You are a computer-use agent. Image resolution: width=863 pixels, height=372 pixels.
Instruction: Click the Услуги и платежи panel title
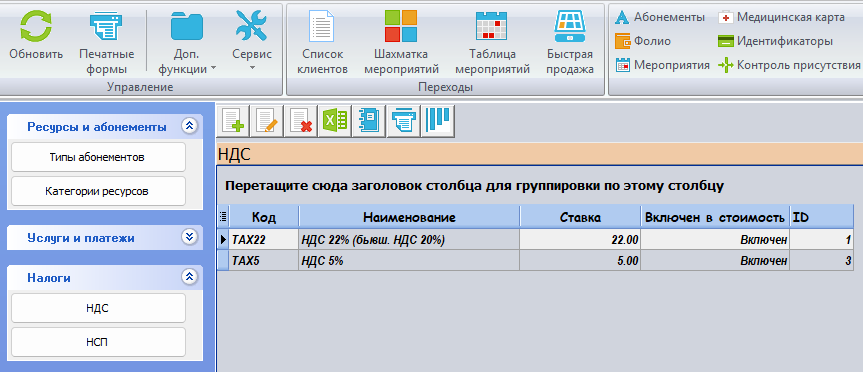(81, 238)
